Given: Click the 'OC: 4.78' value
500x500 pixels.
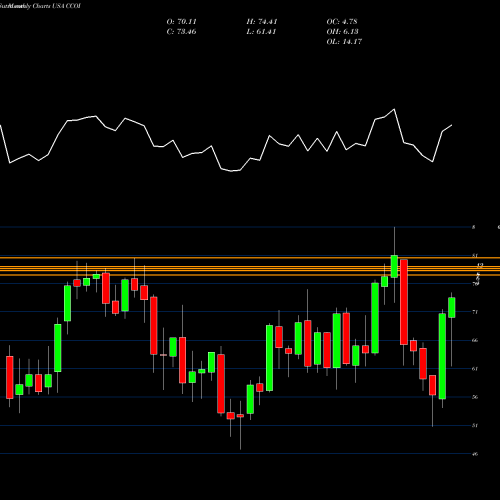Looking at the screenshot, I should click(x=342, y=22).
